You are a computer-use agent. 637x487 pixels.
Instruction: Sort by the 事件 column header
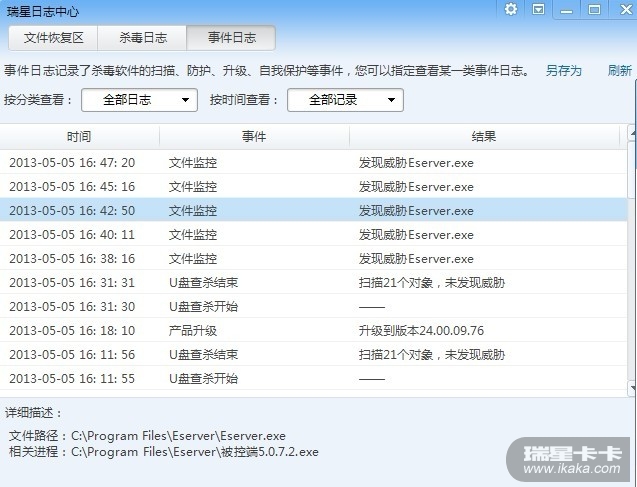[x=254, y=136]
